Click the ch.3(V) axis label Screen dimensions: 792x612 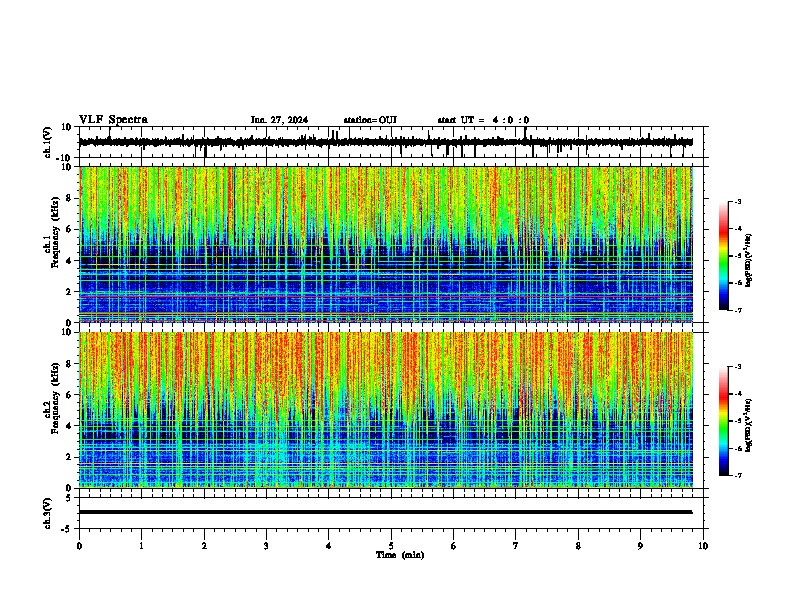(x=48, y=513)
